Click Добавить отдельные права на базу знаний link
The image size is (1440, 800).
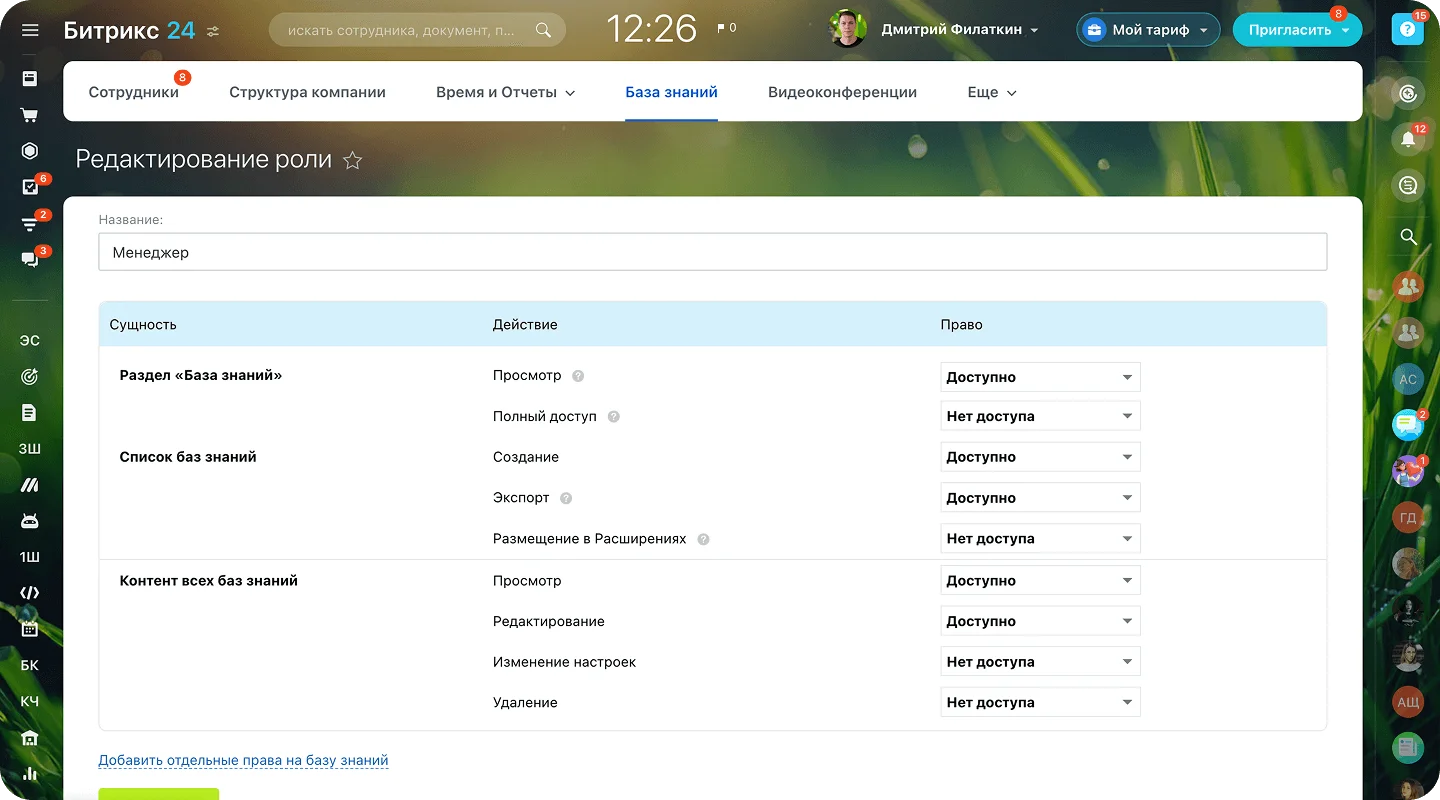pos(243,761)
